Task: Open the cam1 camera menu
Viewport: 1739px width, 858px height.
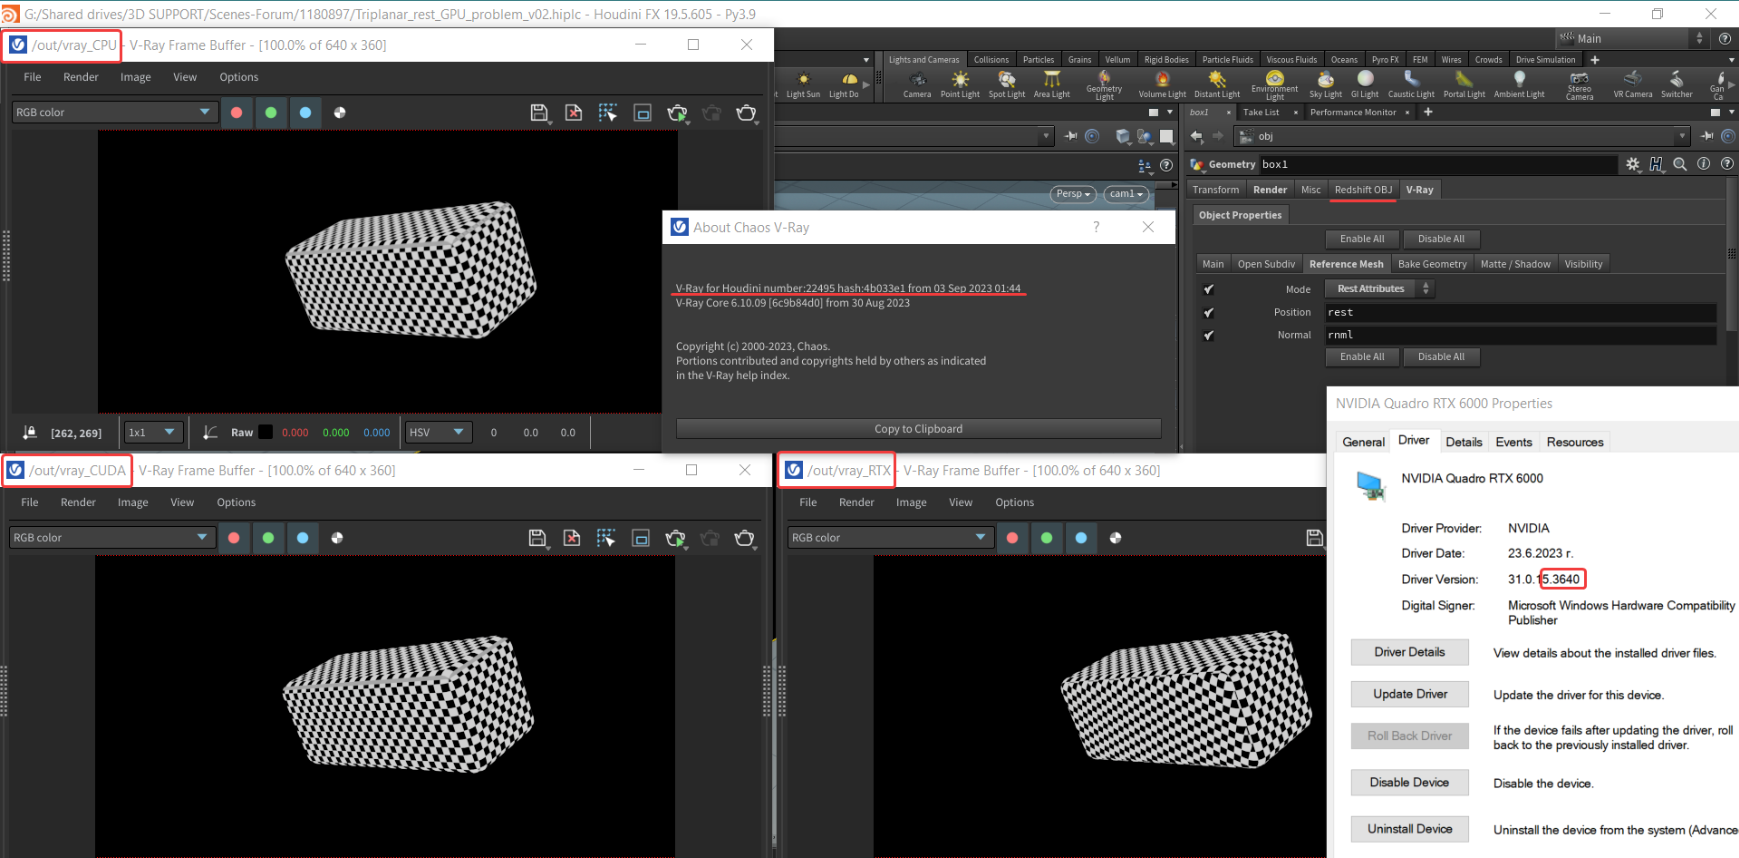Action: pyautogui.click(x=1126, y=194)
